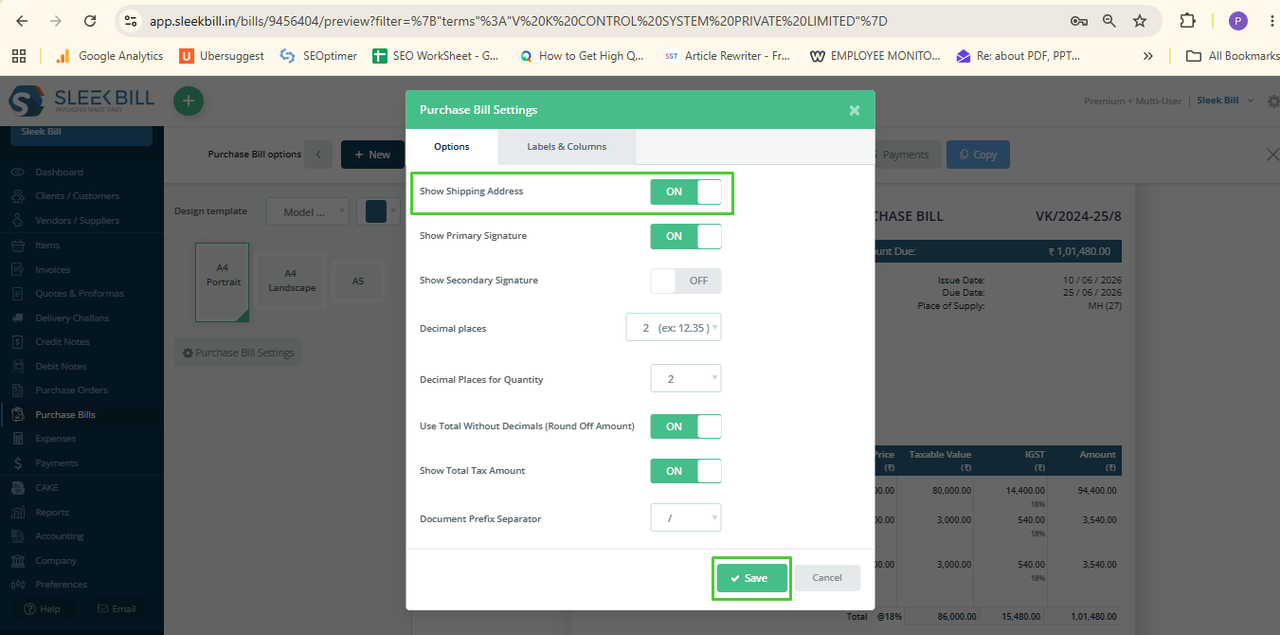
Task: Close the Purchase Bill Settings dialog
Action: 854,110
